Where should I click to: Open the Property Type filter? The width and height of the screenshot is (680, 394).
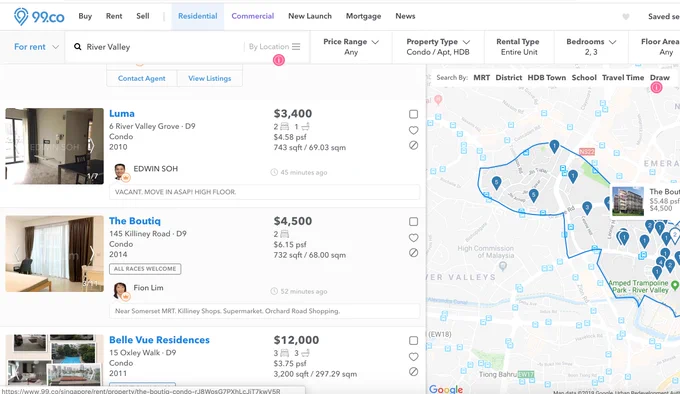[x=438, y=47]
